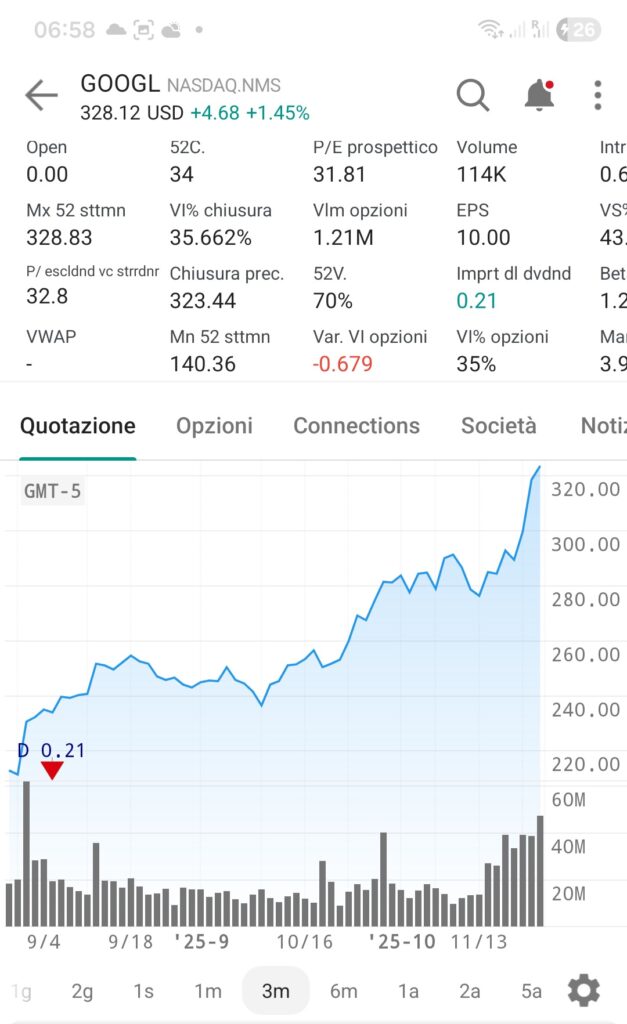Viewport: 627px width, 1024px height.
Task: Select the 1a chart range
Action: [409, 991]
